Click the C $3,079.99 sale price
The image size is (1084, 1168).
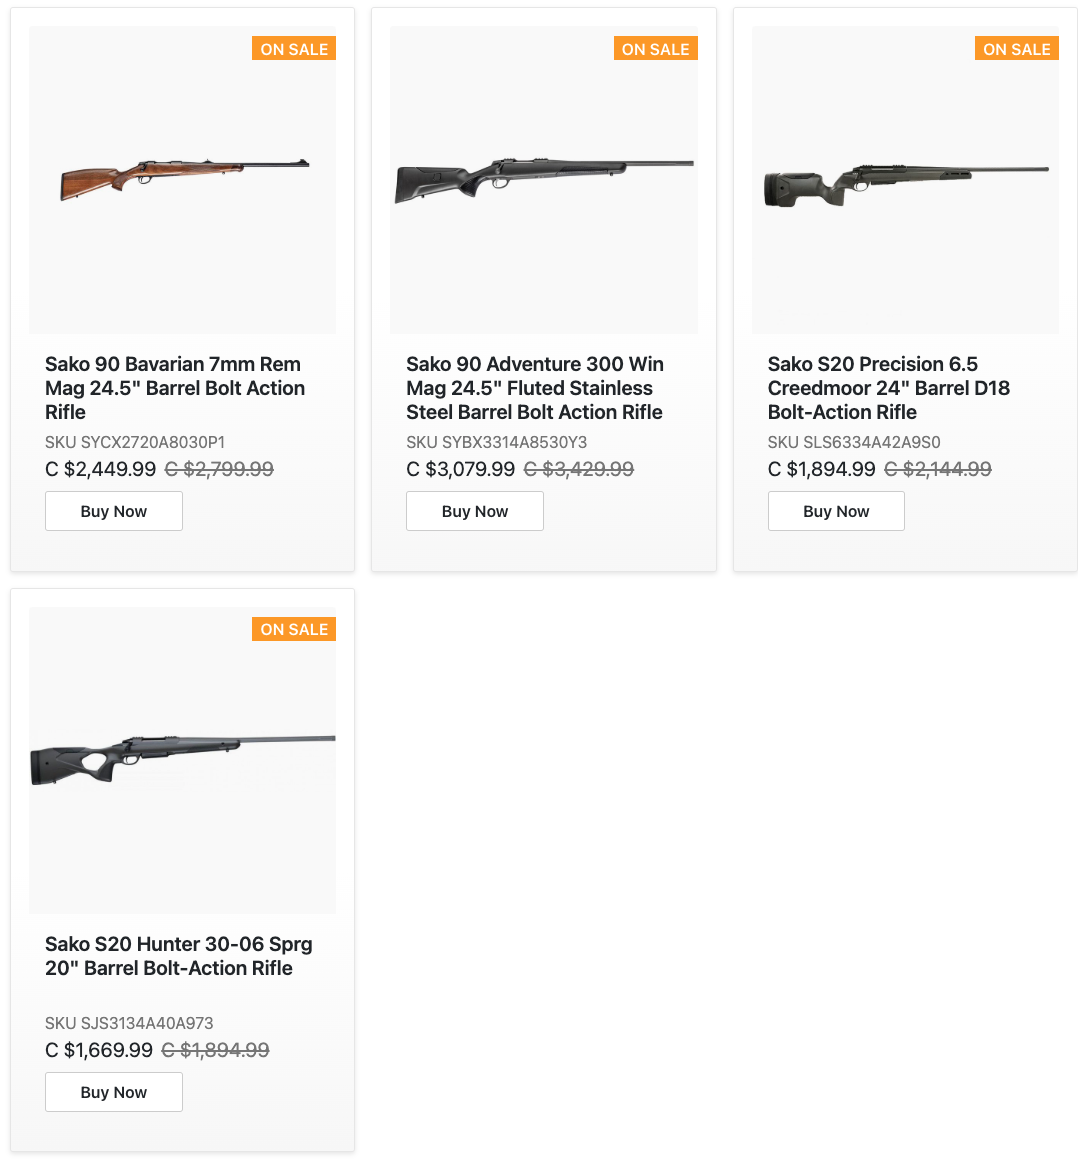461,469
